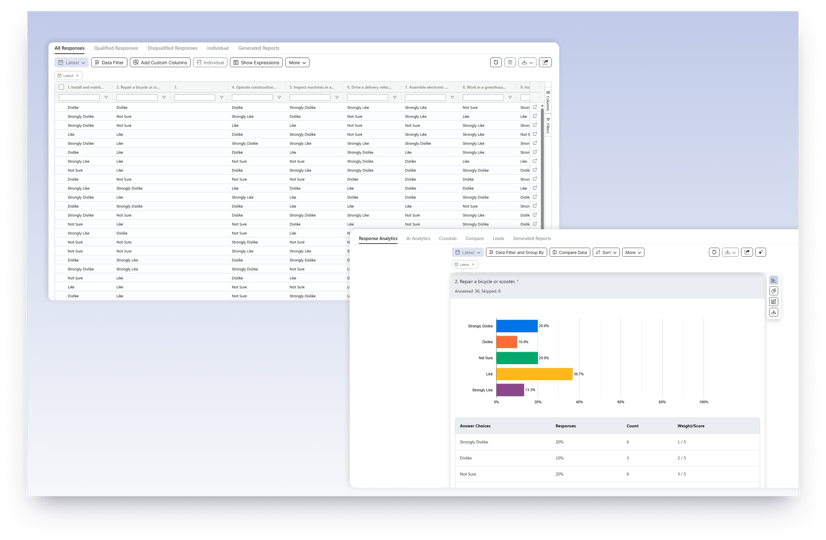This screenshot has width=826, height=540.
Task: Switch chart to bar chart view
Action: (x=773, y=280)
